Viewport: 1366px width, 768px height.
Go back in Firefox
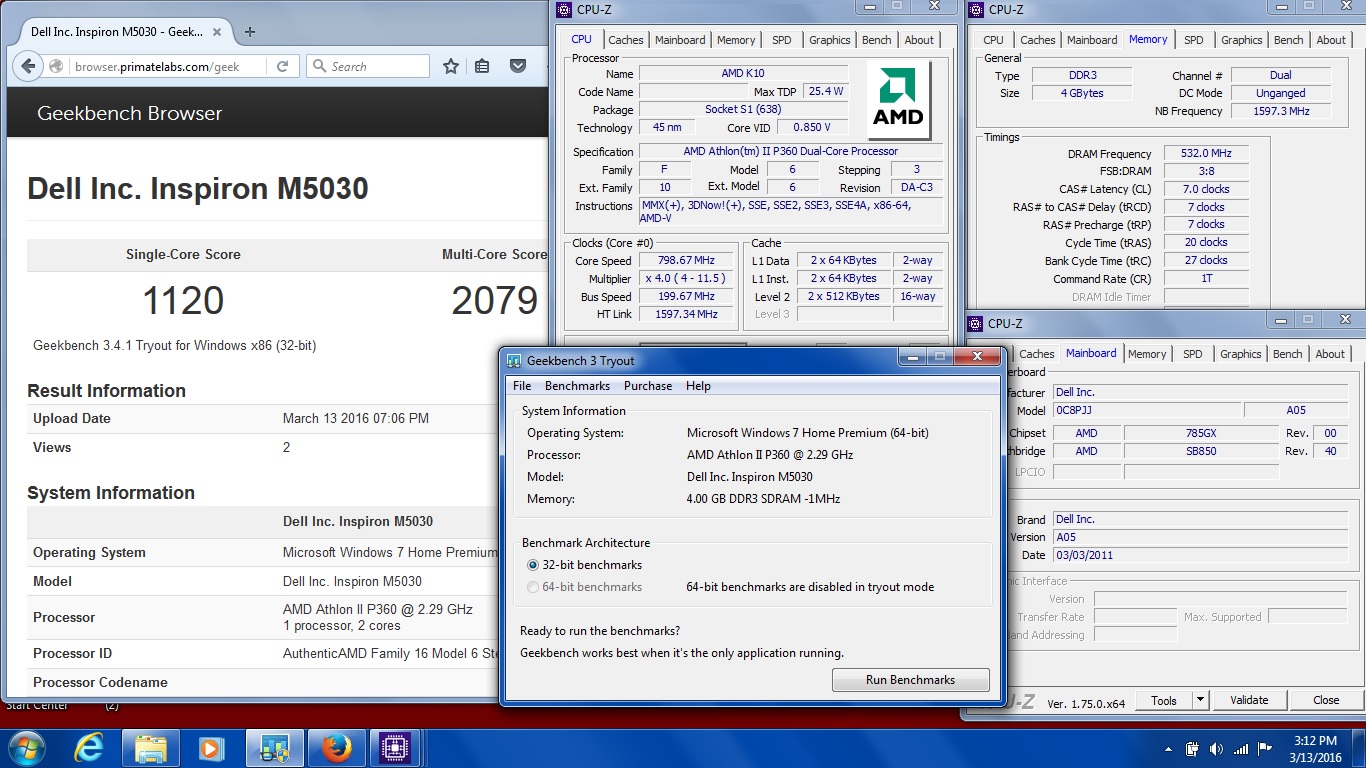click(x=28, y=67)
